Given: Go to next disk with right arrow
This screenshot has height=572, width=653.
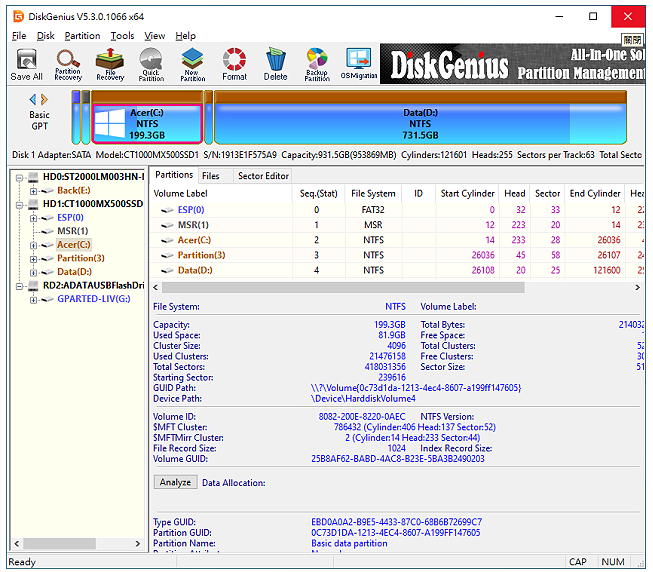Looking at the screenshot, I should 44,99.
